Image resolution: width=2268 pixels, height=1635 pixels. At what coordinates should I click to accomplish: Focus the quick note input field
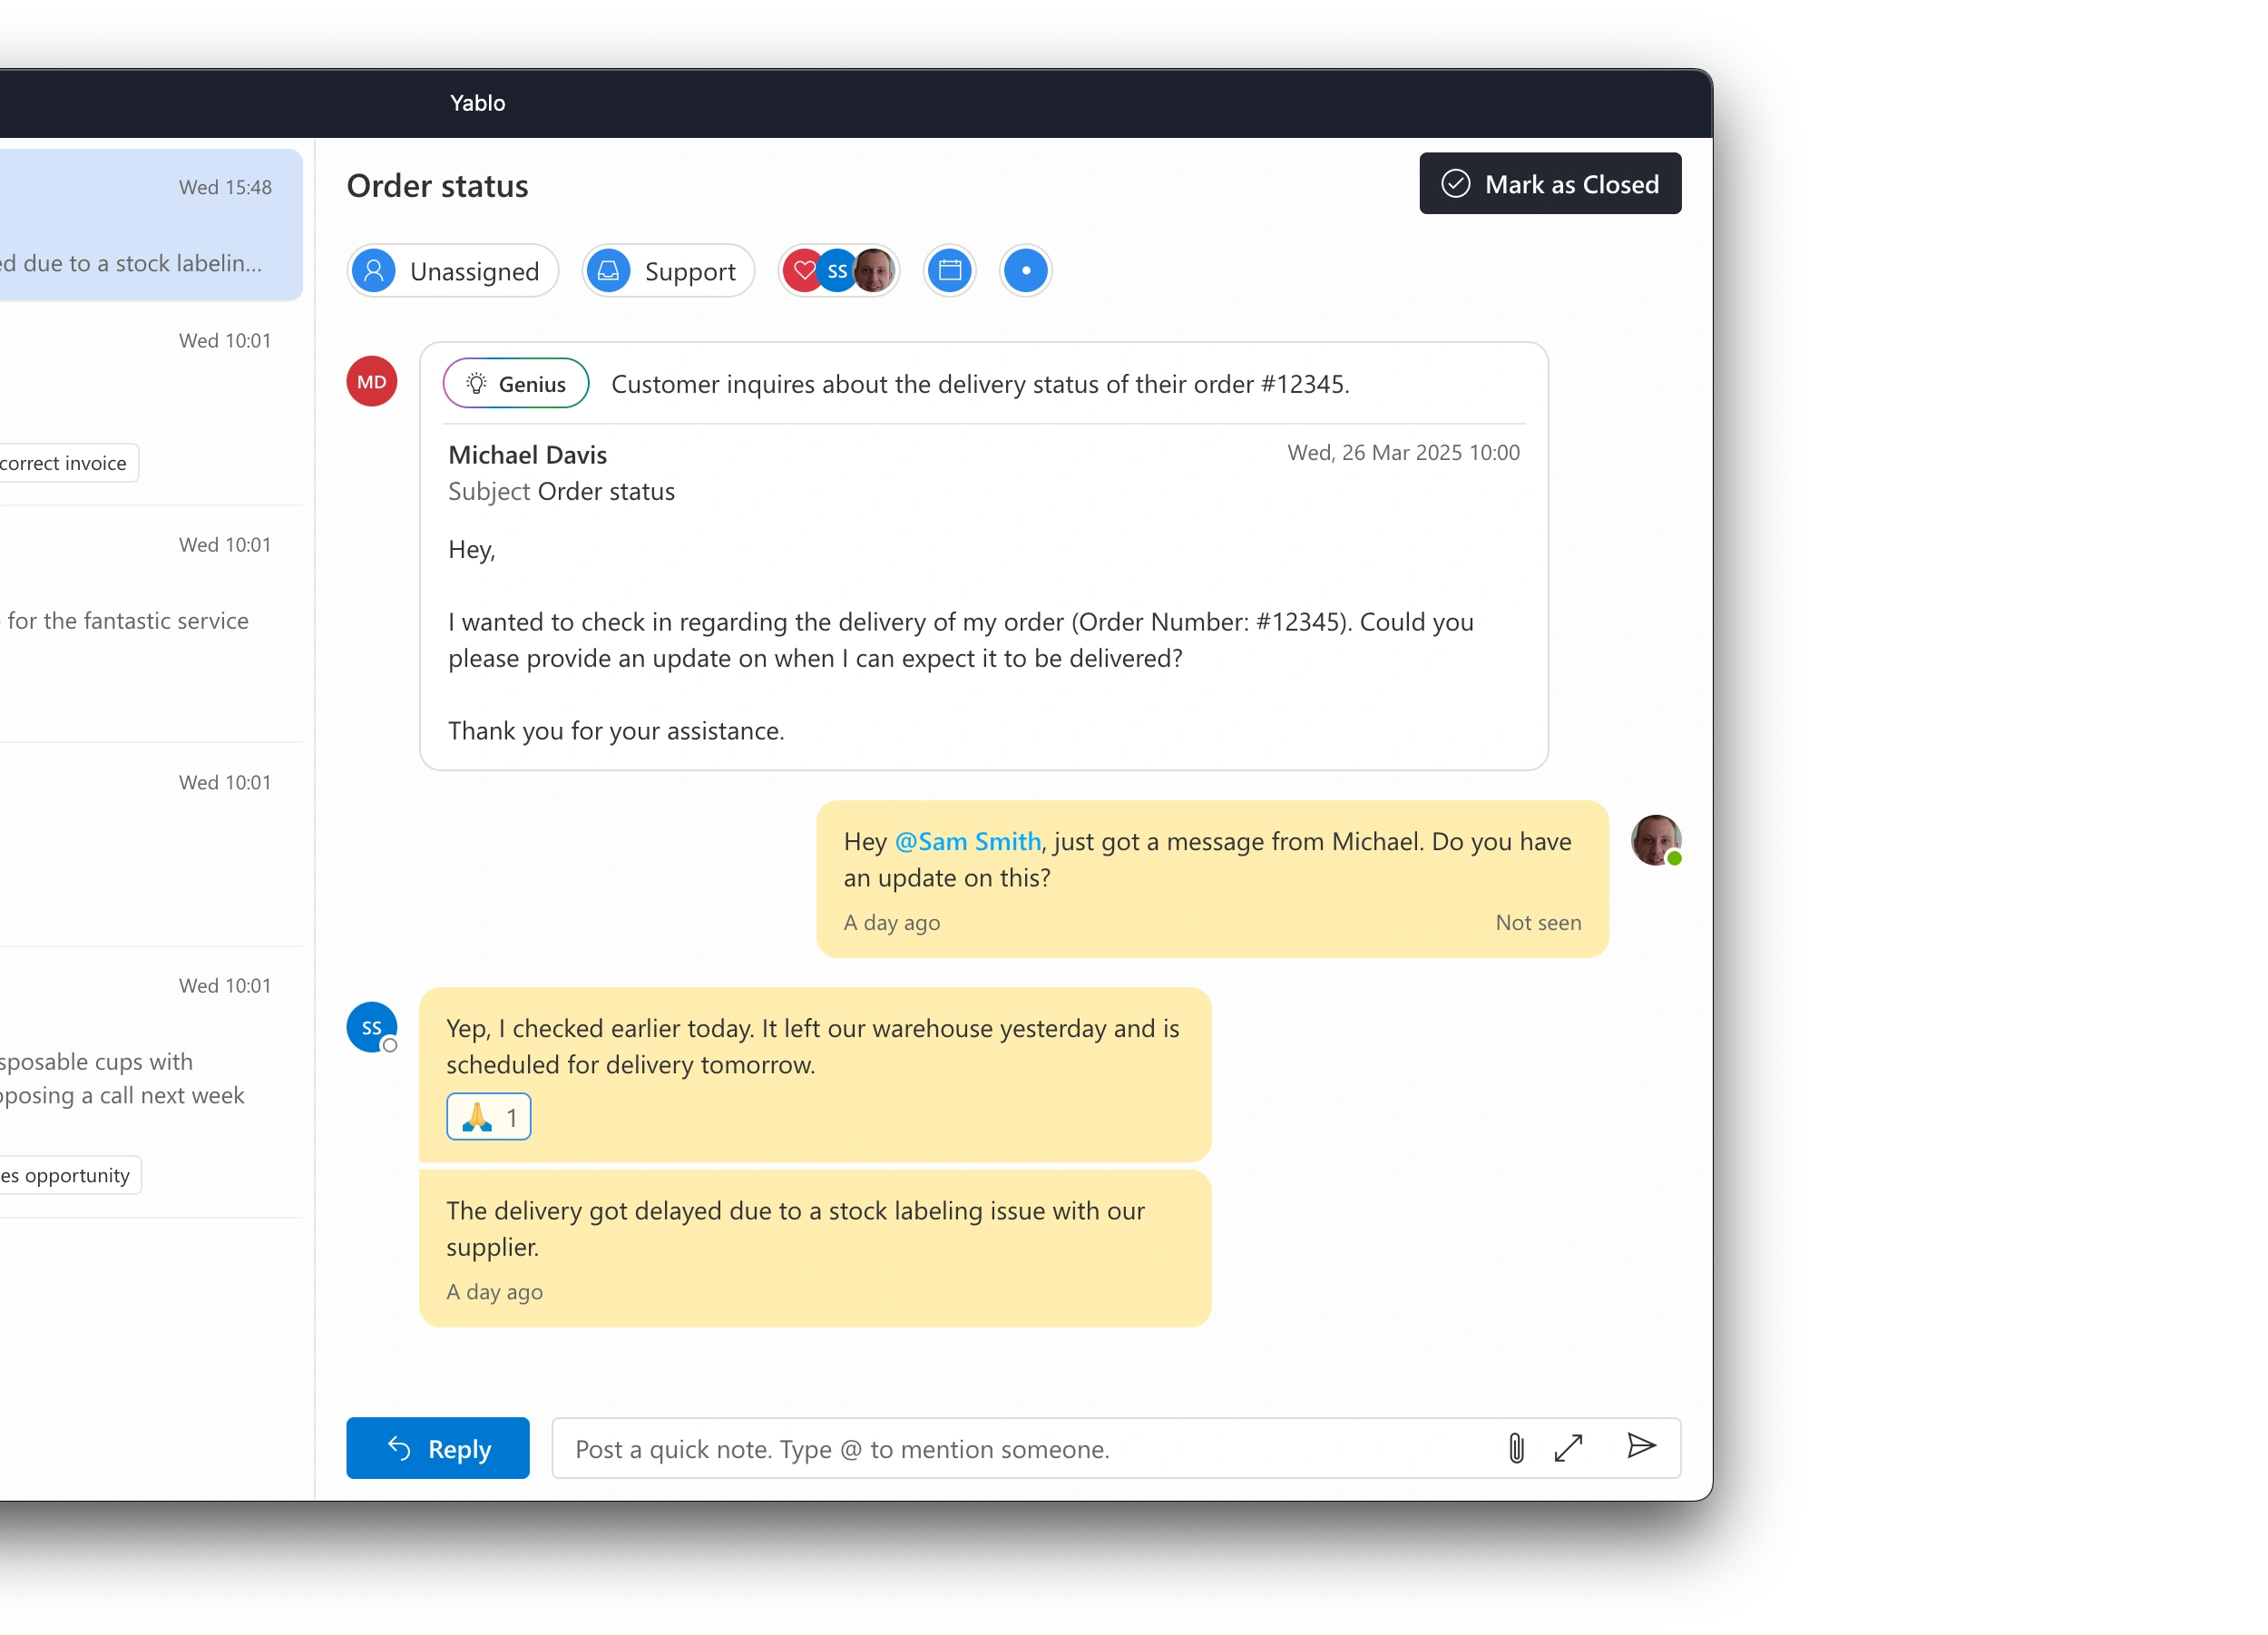[x=1020, y=1449]
